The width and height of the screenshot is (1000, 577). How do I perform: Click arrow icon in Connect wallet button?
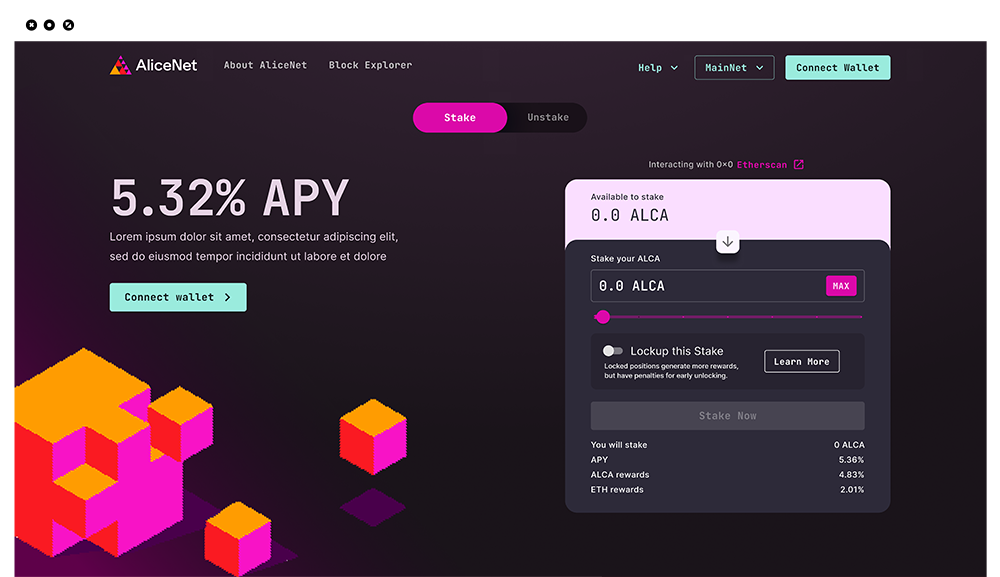pos(228,297)
